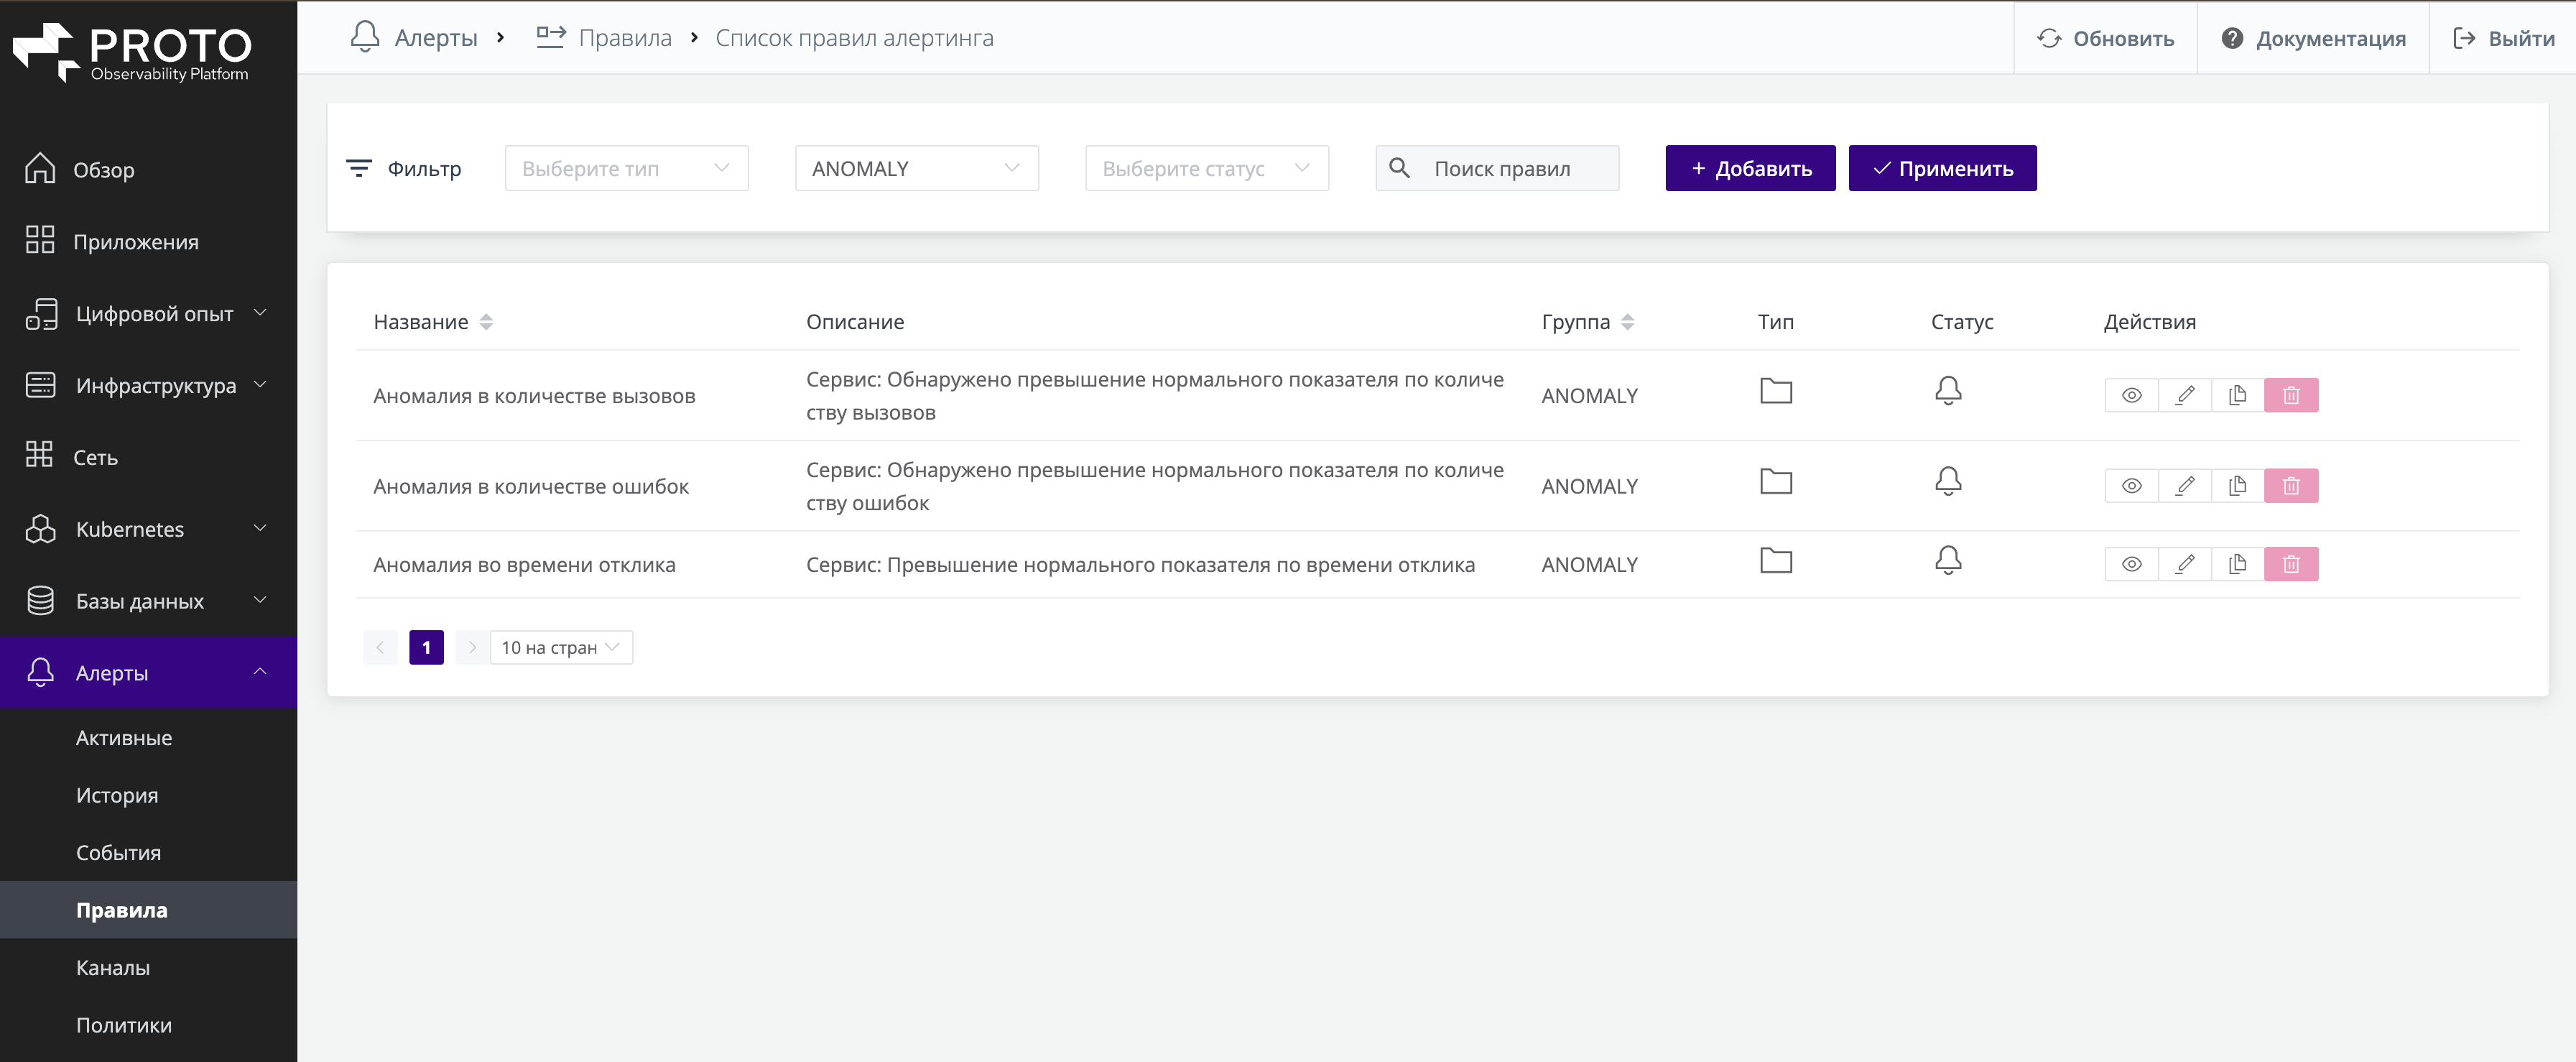This screenshot has width=2576, height=1062.
Task: Click the Выйти logout button
Action: tap(2503, 38)
